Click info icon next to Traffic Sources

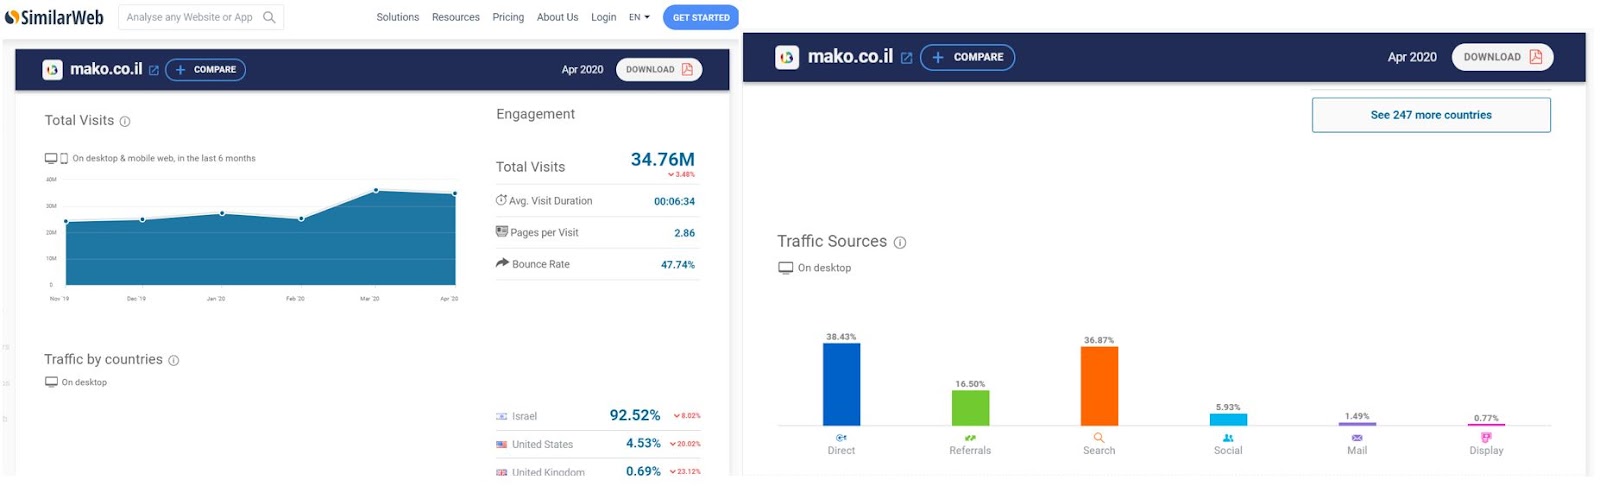click(900, 242)
